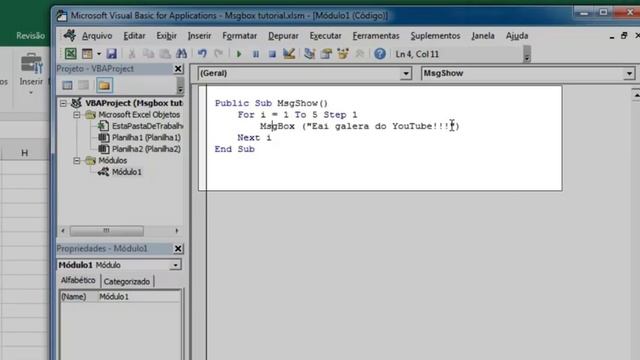Open the Editar menu

click(x=134, y=36)
